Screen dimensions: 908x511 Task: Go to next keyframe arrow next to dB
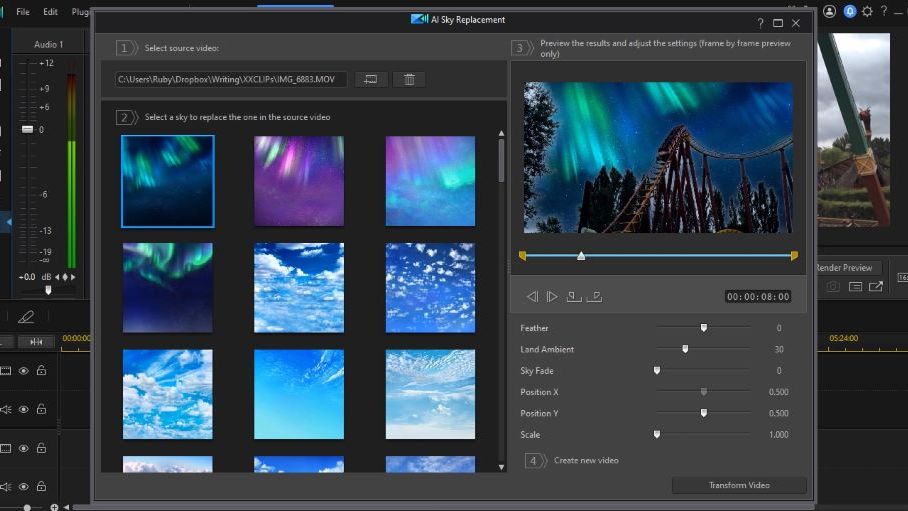pos(73,277)
